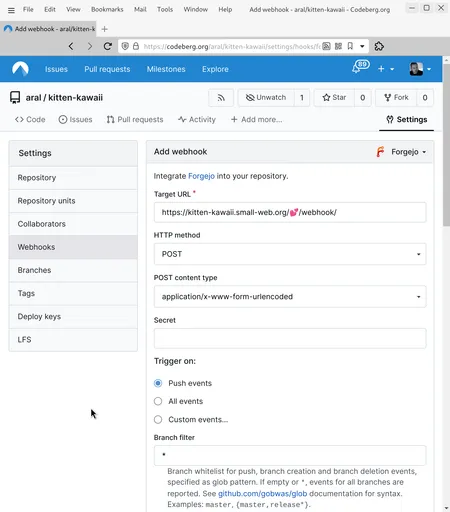Open Pull requests in top navigation bar
This screenshot has width=450, height=512.
(107, 69)
